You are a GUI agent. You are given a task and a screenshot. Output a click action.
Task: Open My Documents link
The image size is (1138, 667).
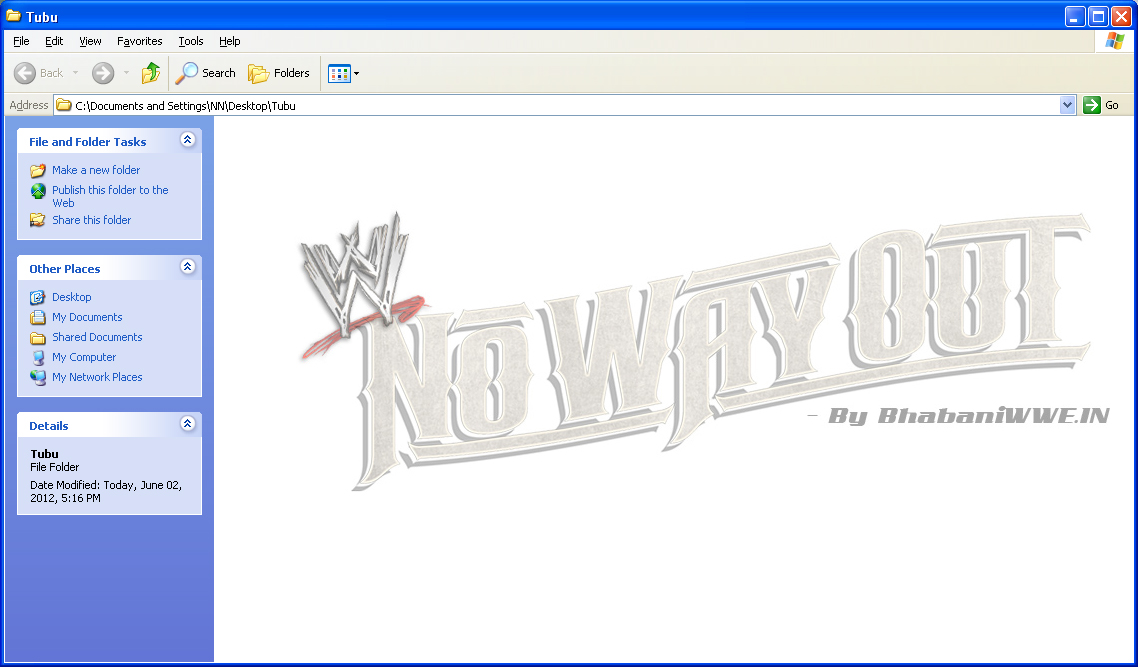click(x=87, y=317)
